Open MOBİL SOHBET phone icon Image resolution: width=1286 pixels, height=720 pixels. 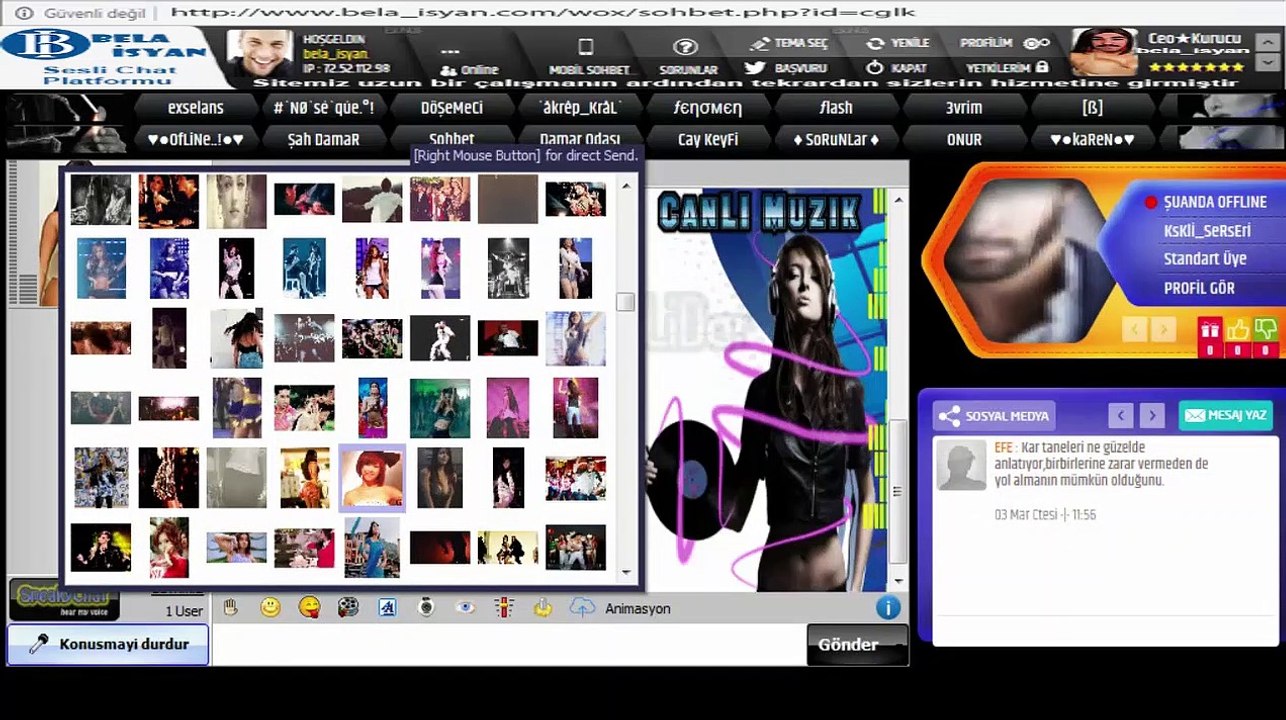[592, 55]
